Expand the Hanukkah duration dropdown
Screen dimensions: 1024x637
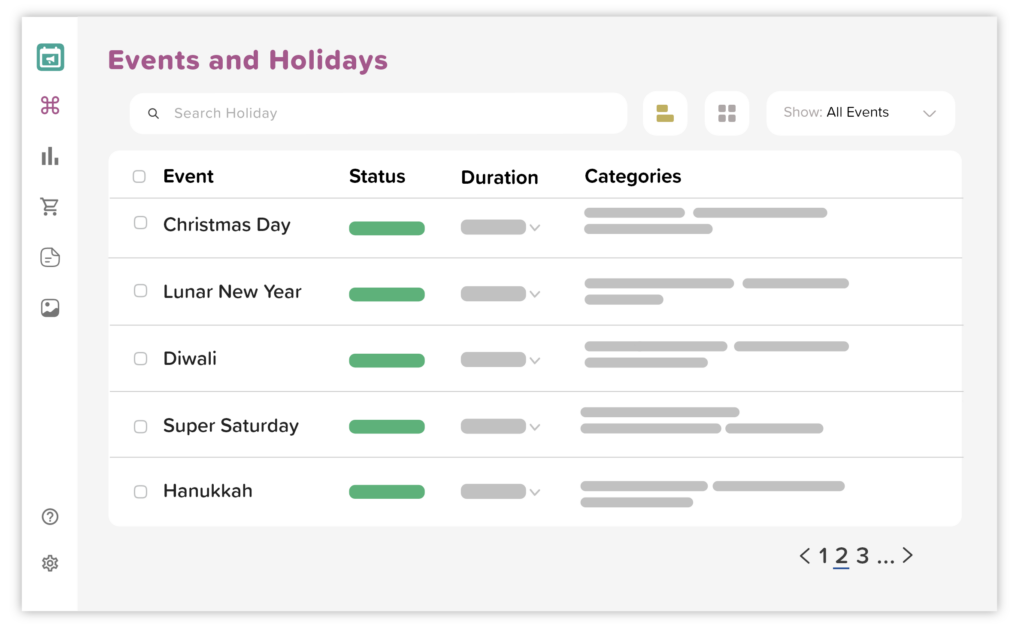(x=500, y=492)
